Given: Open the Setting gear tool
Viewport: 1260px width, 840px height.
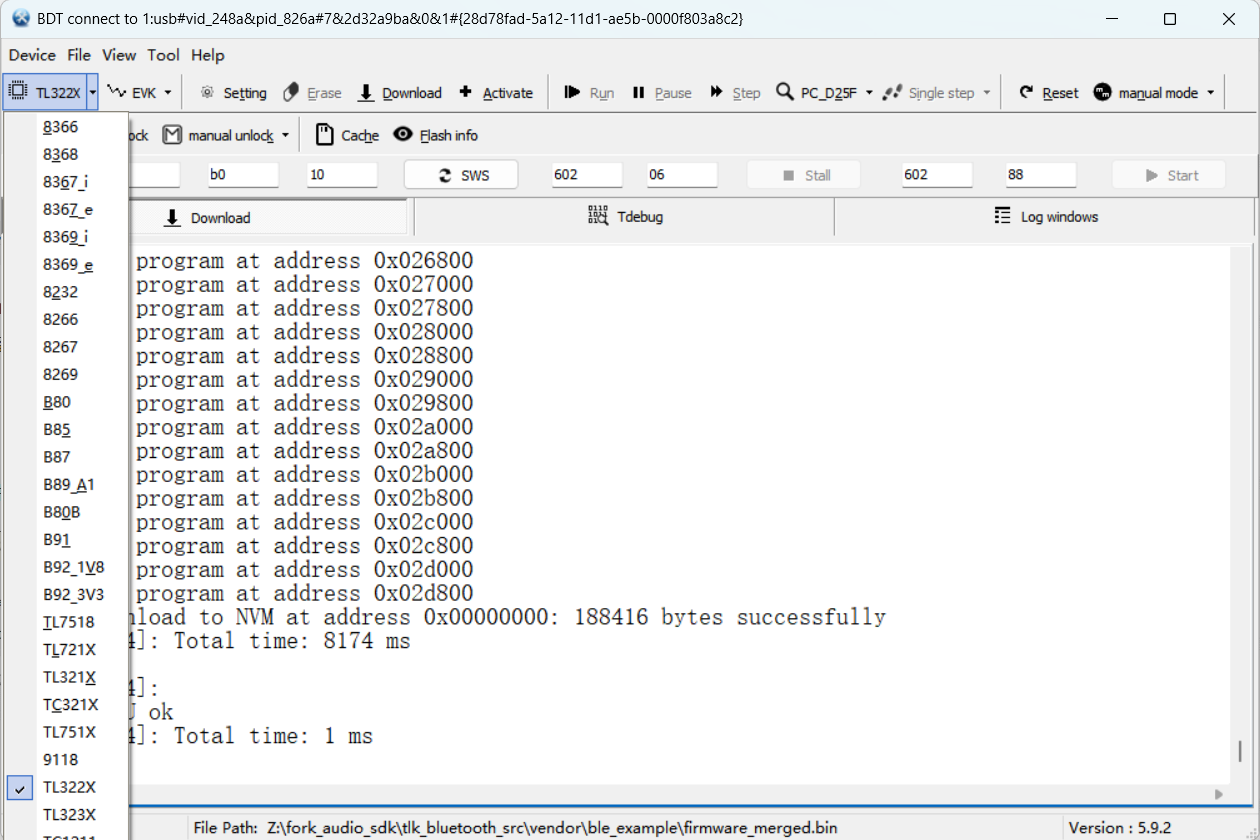Looking at the screenshot, I should (x=233, y=92).
